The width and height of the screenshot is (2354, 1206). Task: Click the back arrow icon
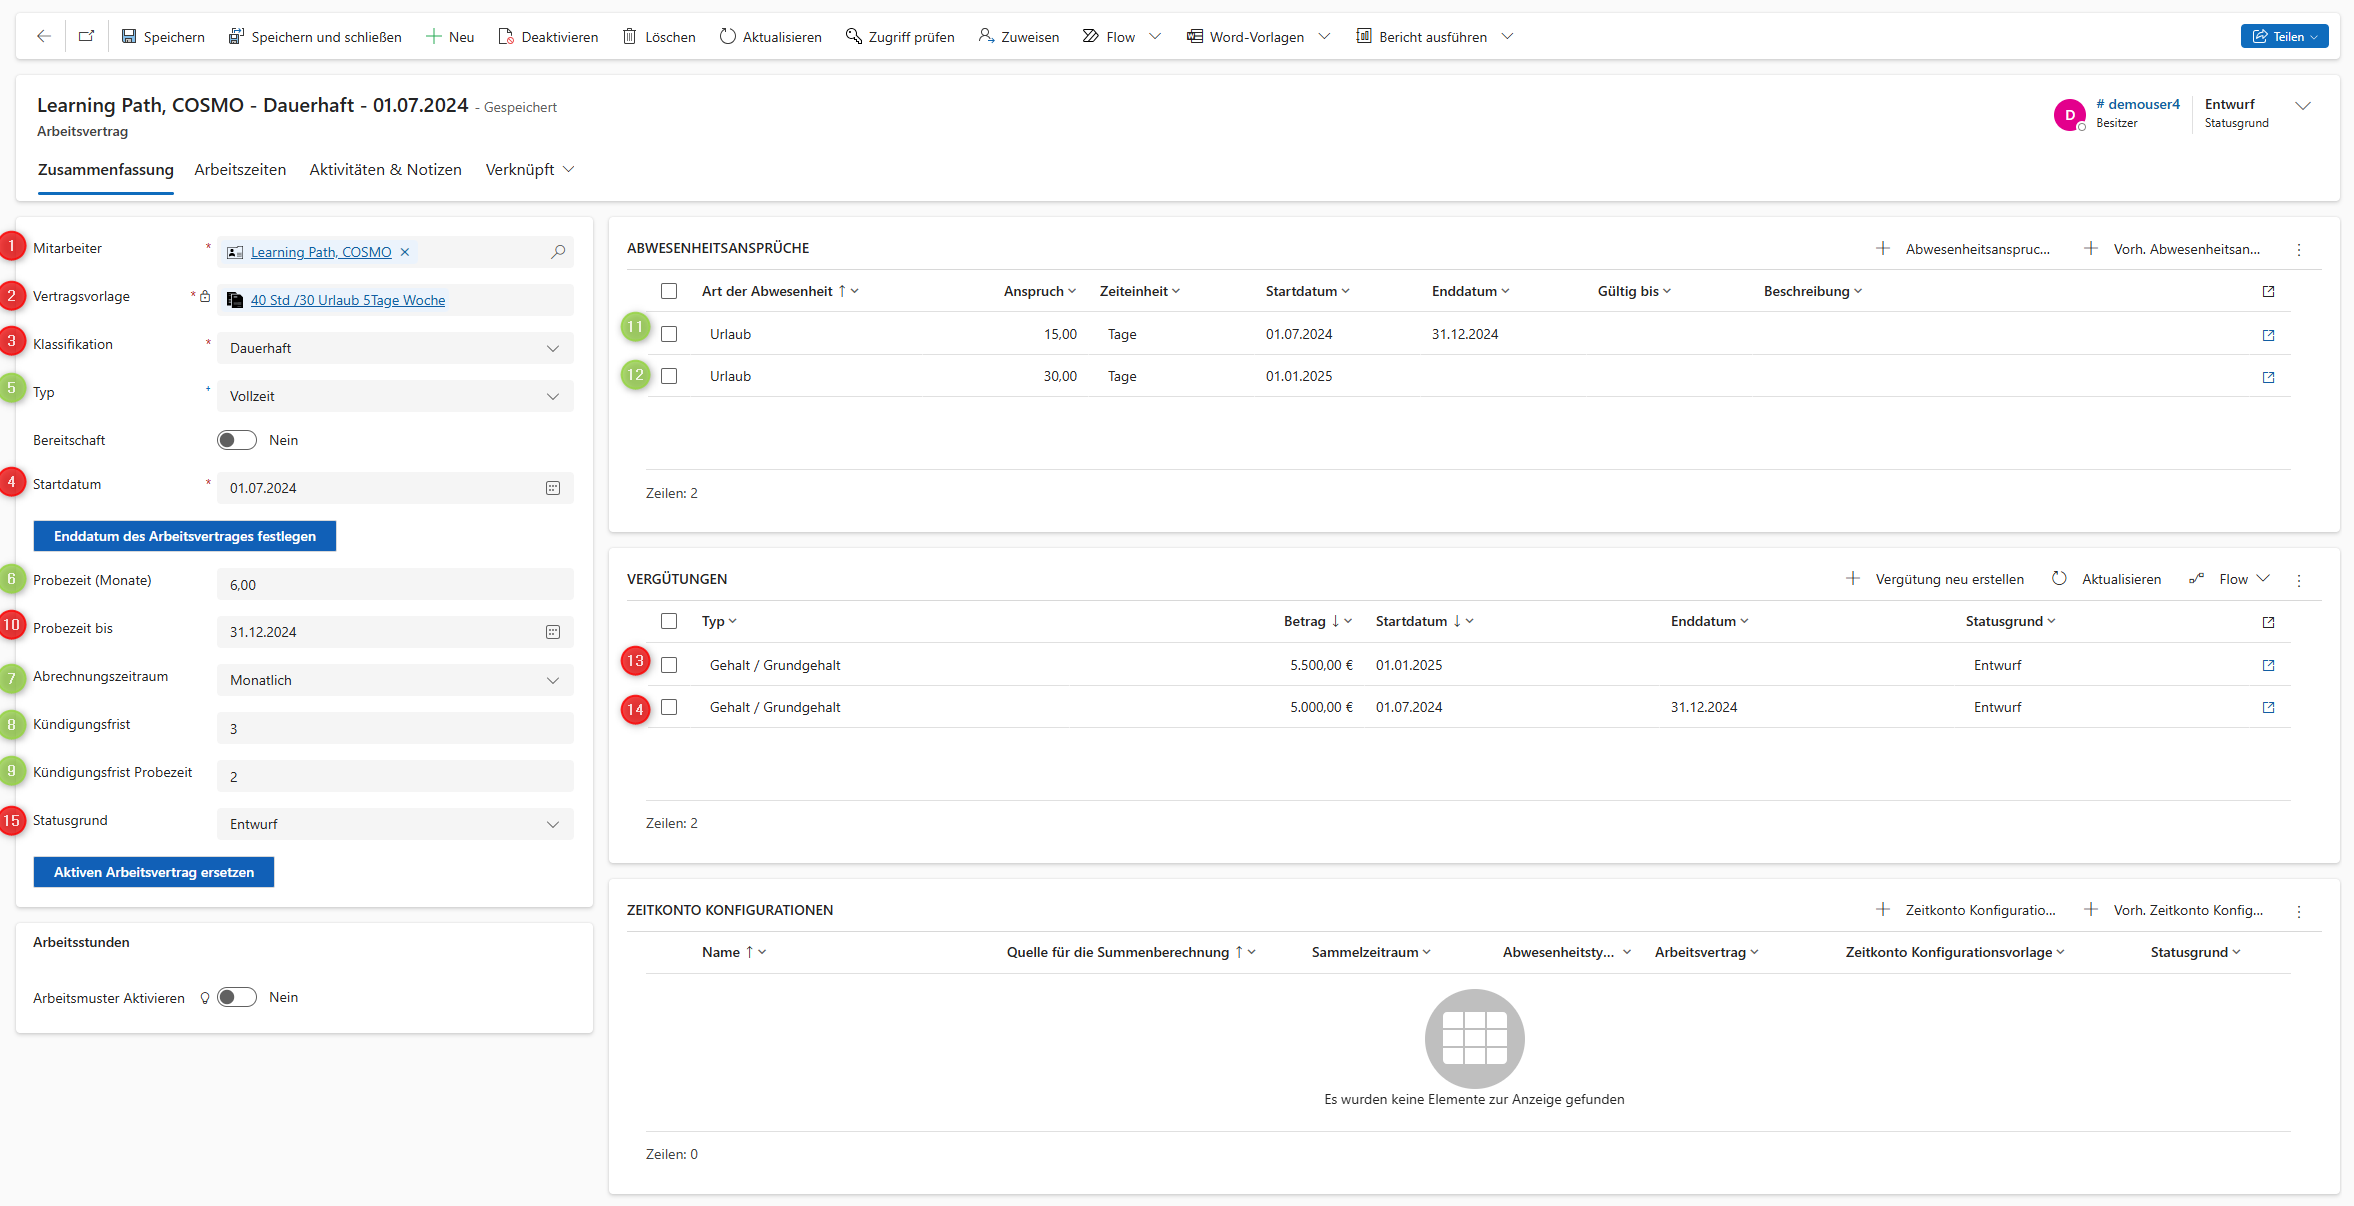coord(43,36)
